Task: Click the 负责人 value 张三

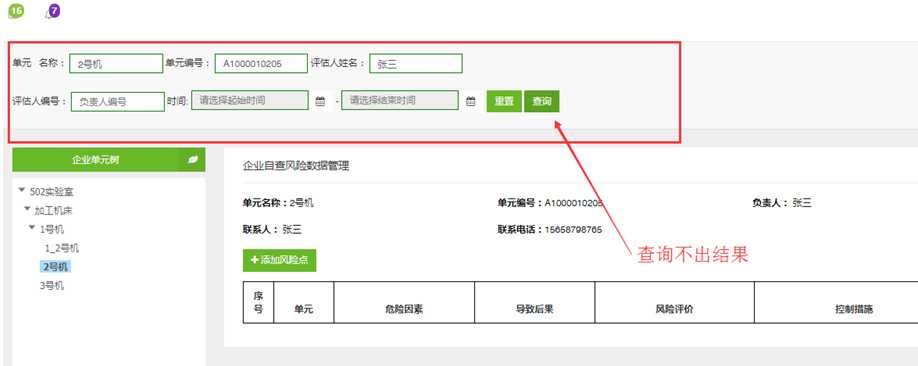Action: pos(801,203)
